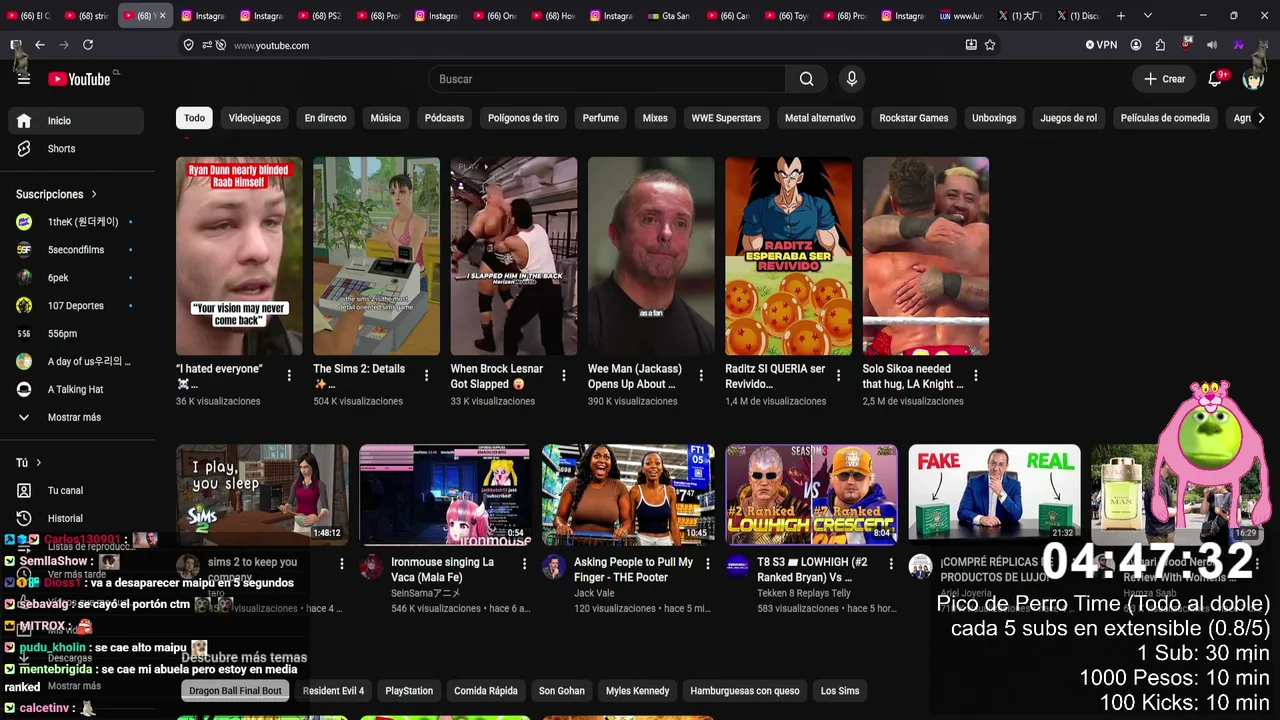Viewport: 1280px width, 720px height.
Task: Play the T8 S3 LOWHIGH video thumbnail
Action: [x=811, y=494]
